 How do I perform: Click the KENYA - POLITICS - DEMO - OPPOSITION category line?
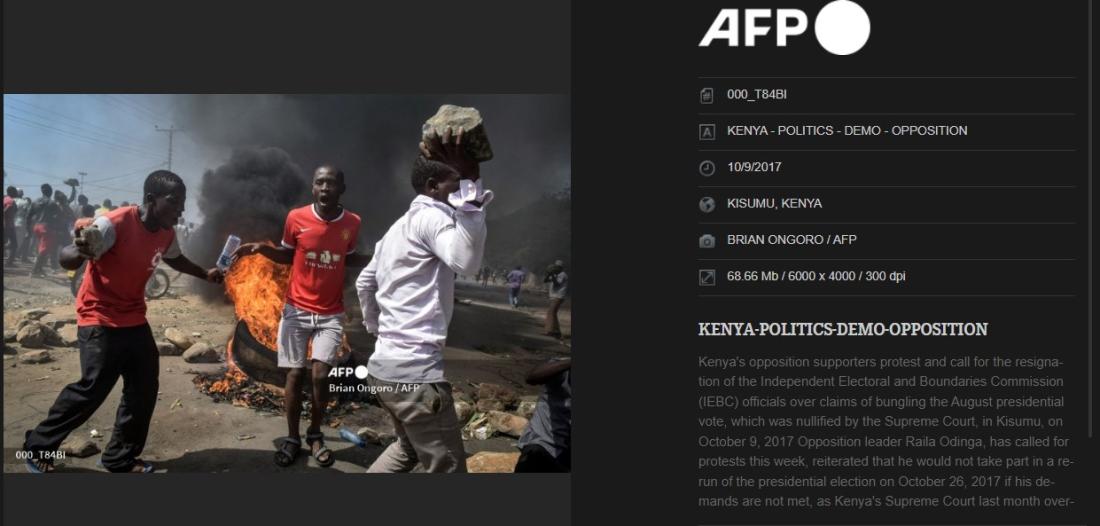(x=847, y=130)
